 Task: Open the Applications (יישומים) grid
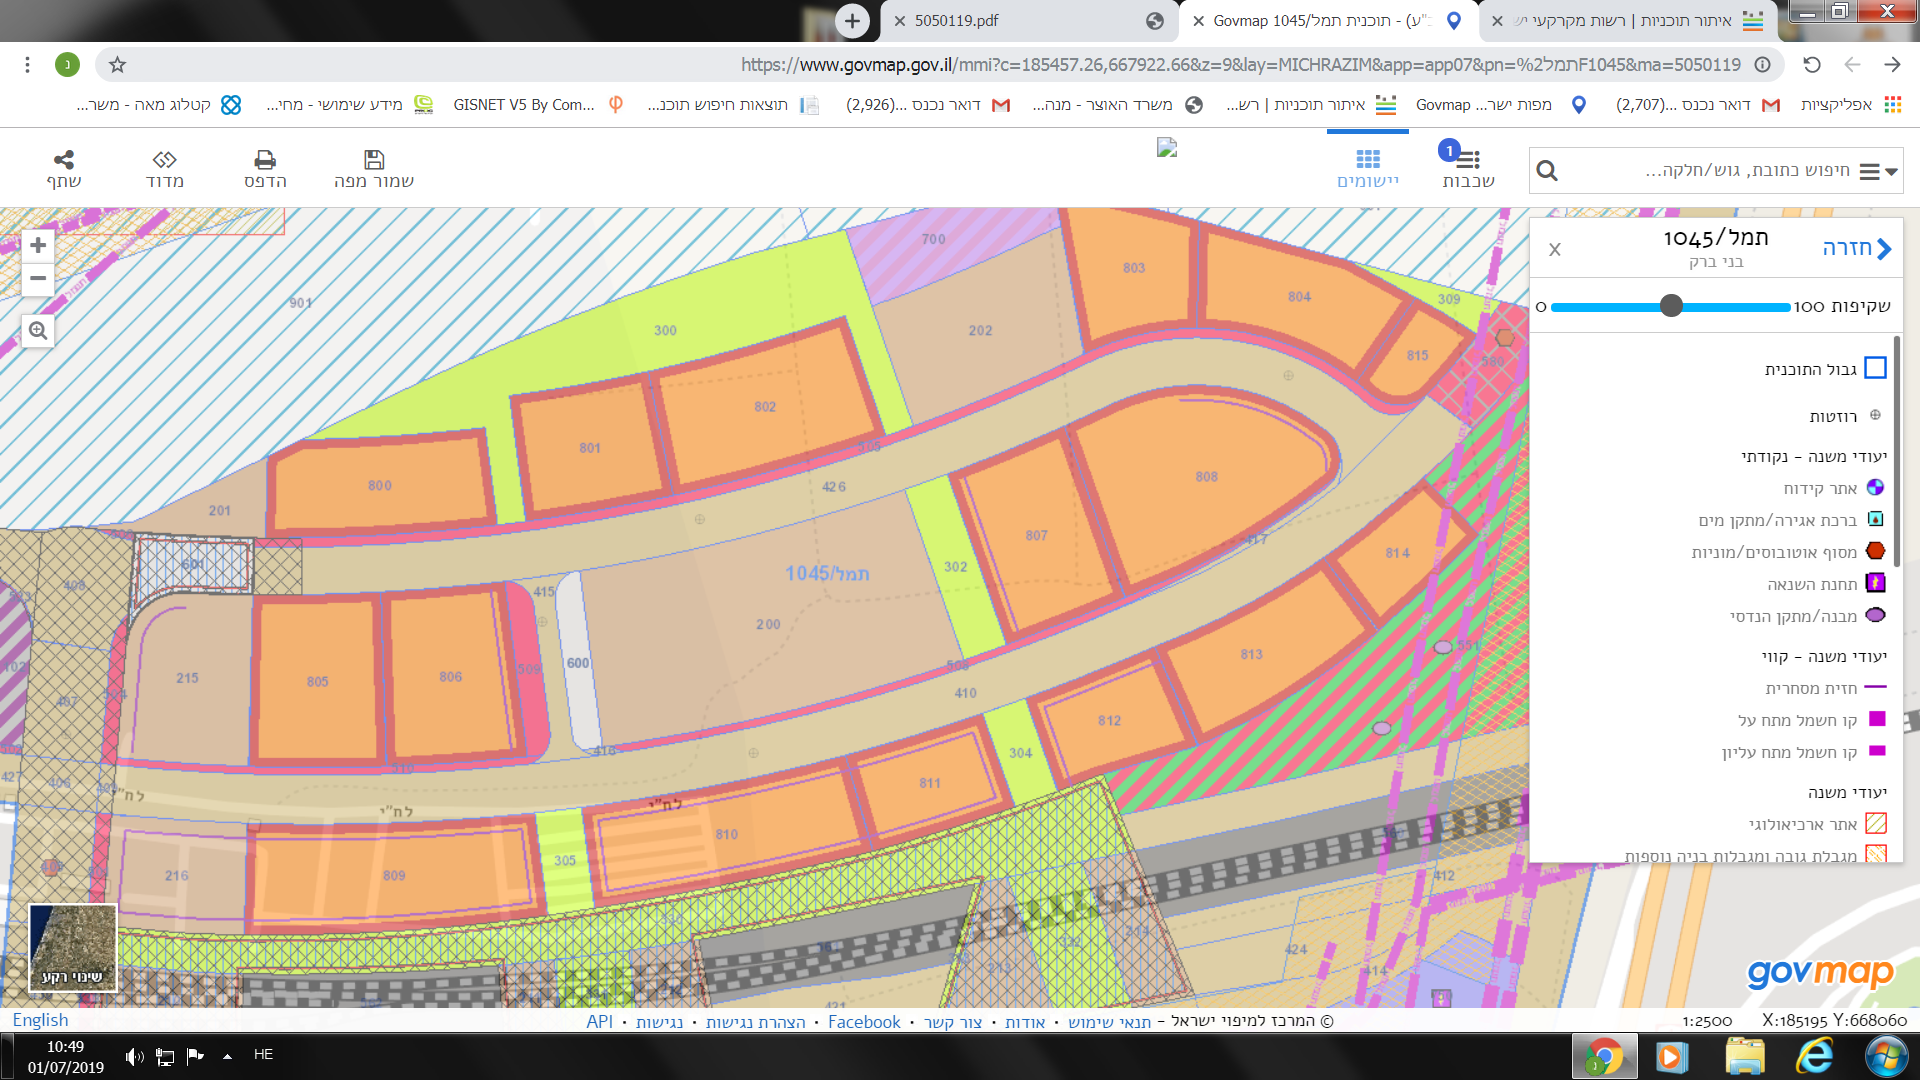pos(1368,160)
